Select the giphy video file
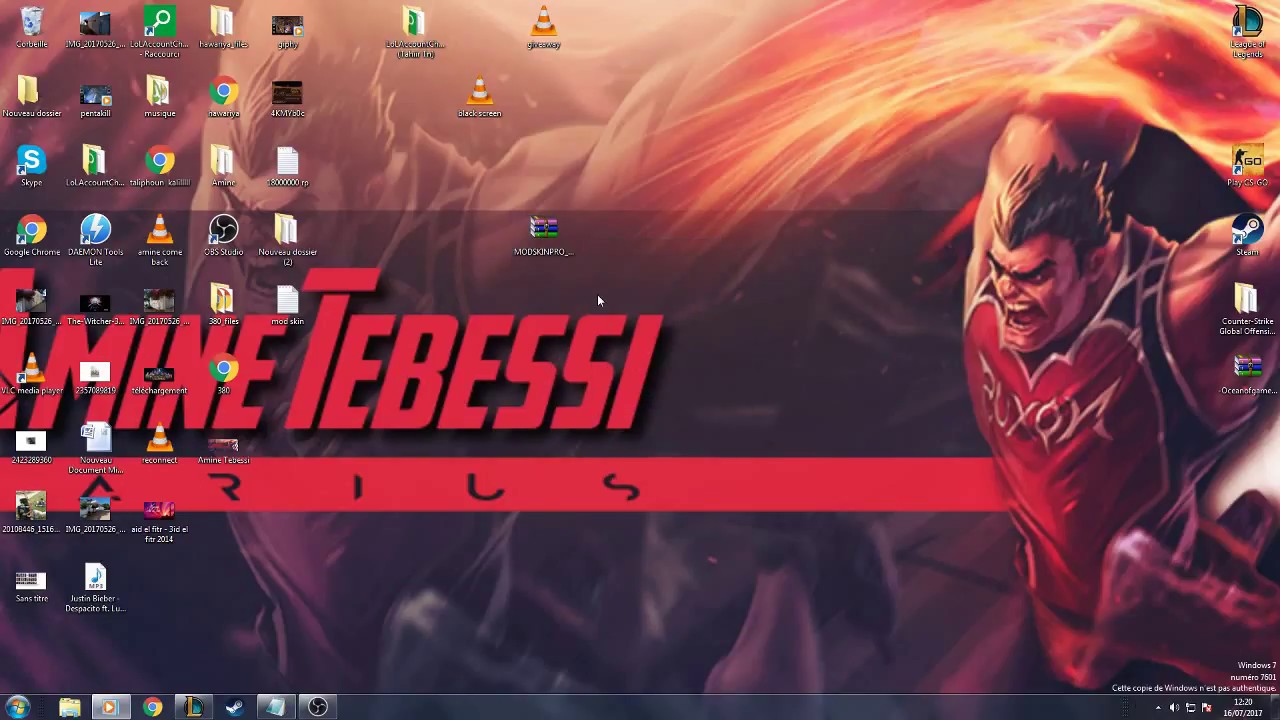Screen dimensions: 1280x720 [287, 28]
